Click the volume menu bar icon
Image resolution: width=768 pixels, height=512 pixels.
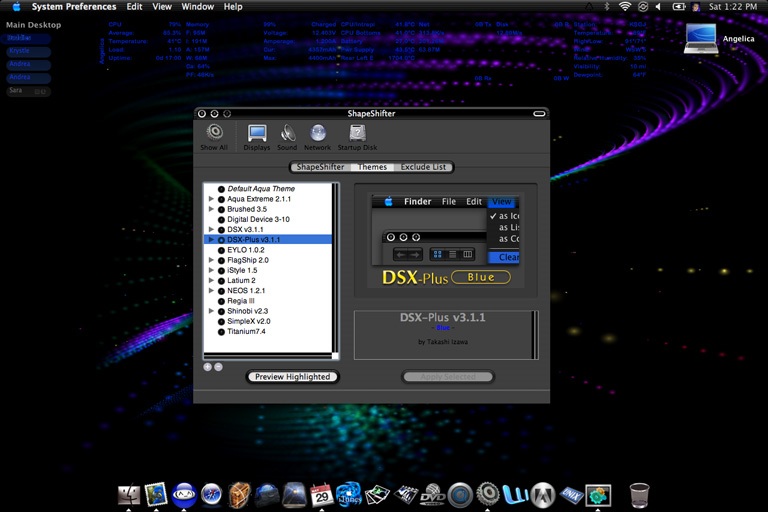[x=658, y=6]
